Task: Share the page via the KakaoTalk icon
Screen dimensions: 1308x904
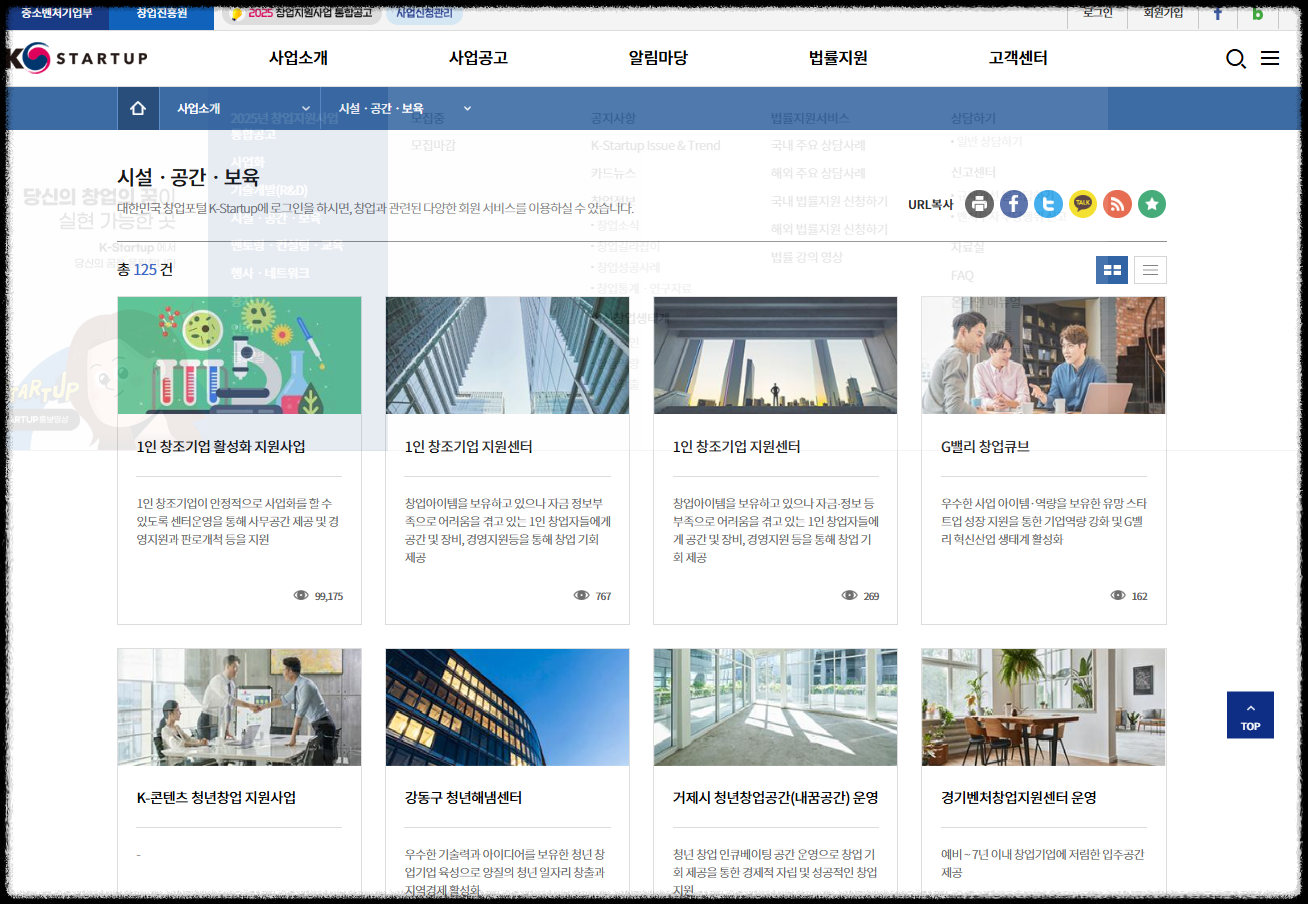Action: click(1082, 204)
